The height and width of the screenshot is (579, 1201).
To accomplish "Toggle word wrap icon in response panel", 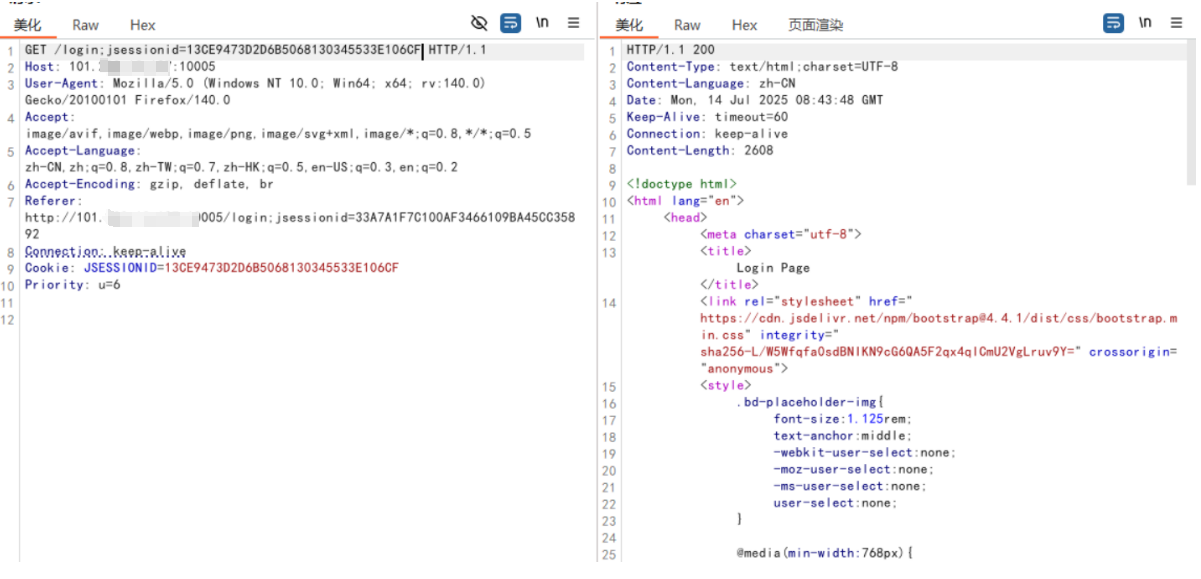I will (1113, 23).
